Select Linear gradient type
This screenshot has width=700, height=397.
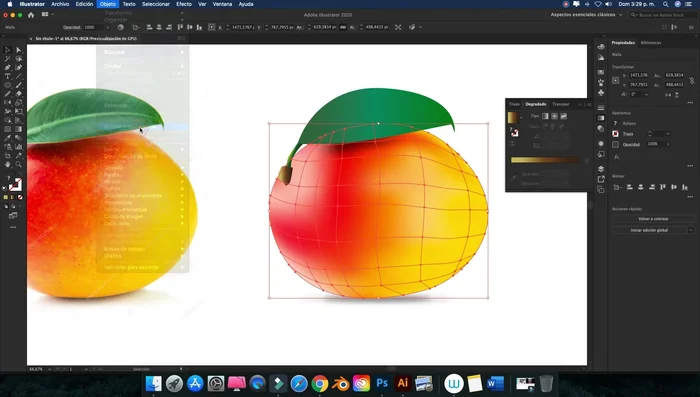click(x=545, y=116)
